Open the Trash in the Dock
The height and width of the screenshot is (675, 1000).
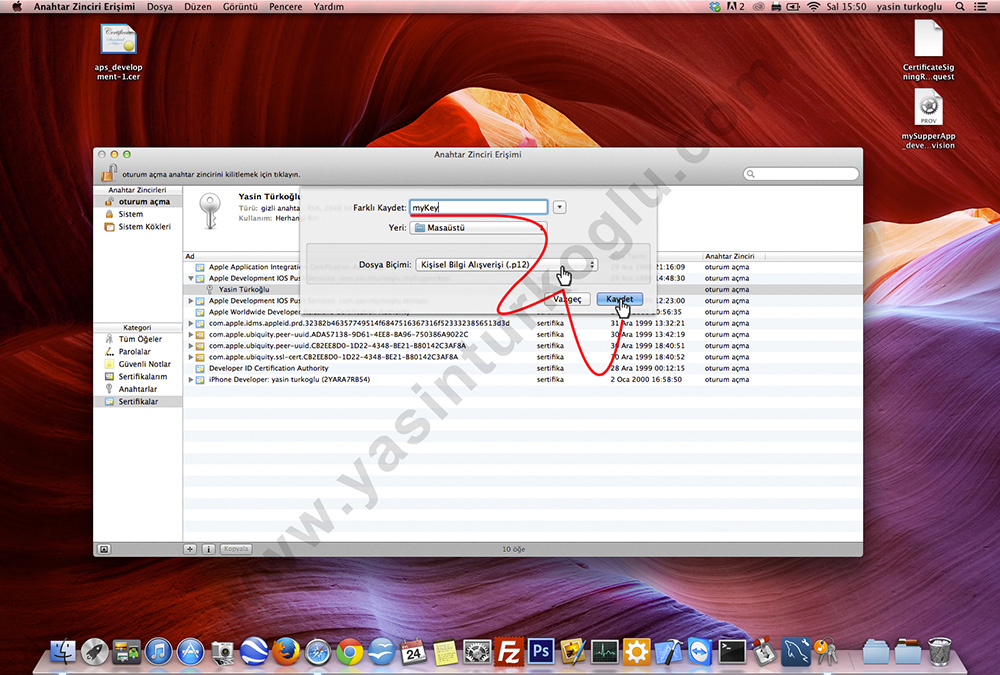click(x=939, y=651)
